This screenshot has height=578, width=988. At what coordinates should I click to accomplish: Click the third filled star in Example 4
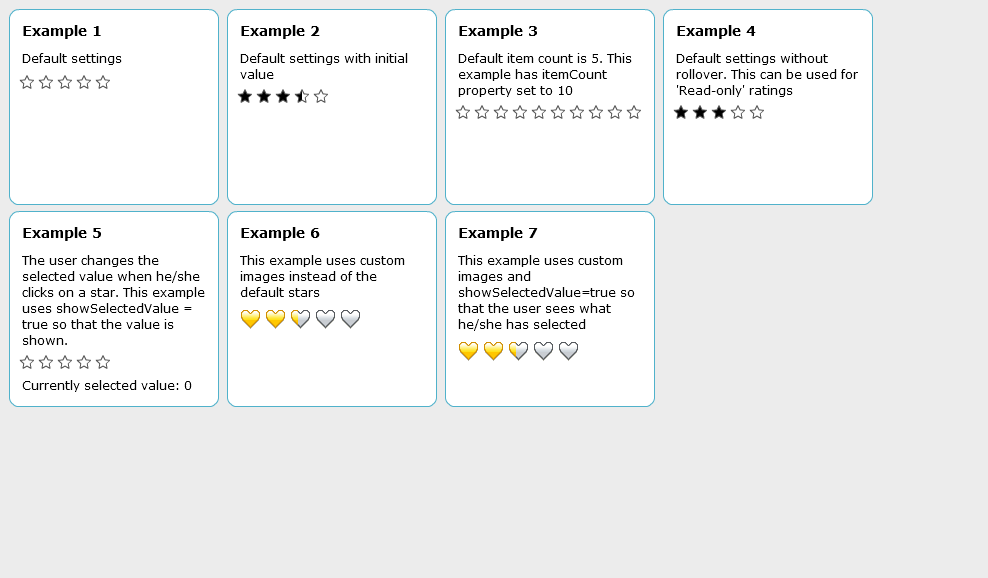click(719, 113)
